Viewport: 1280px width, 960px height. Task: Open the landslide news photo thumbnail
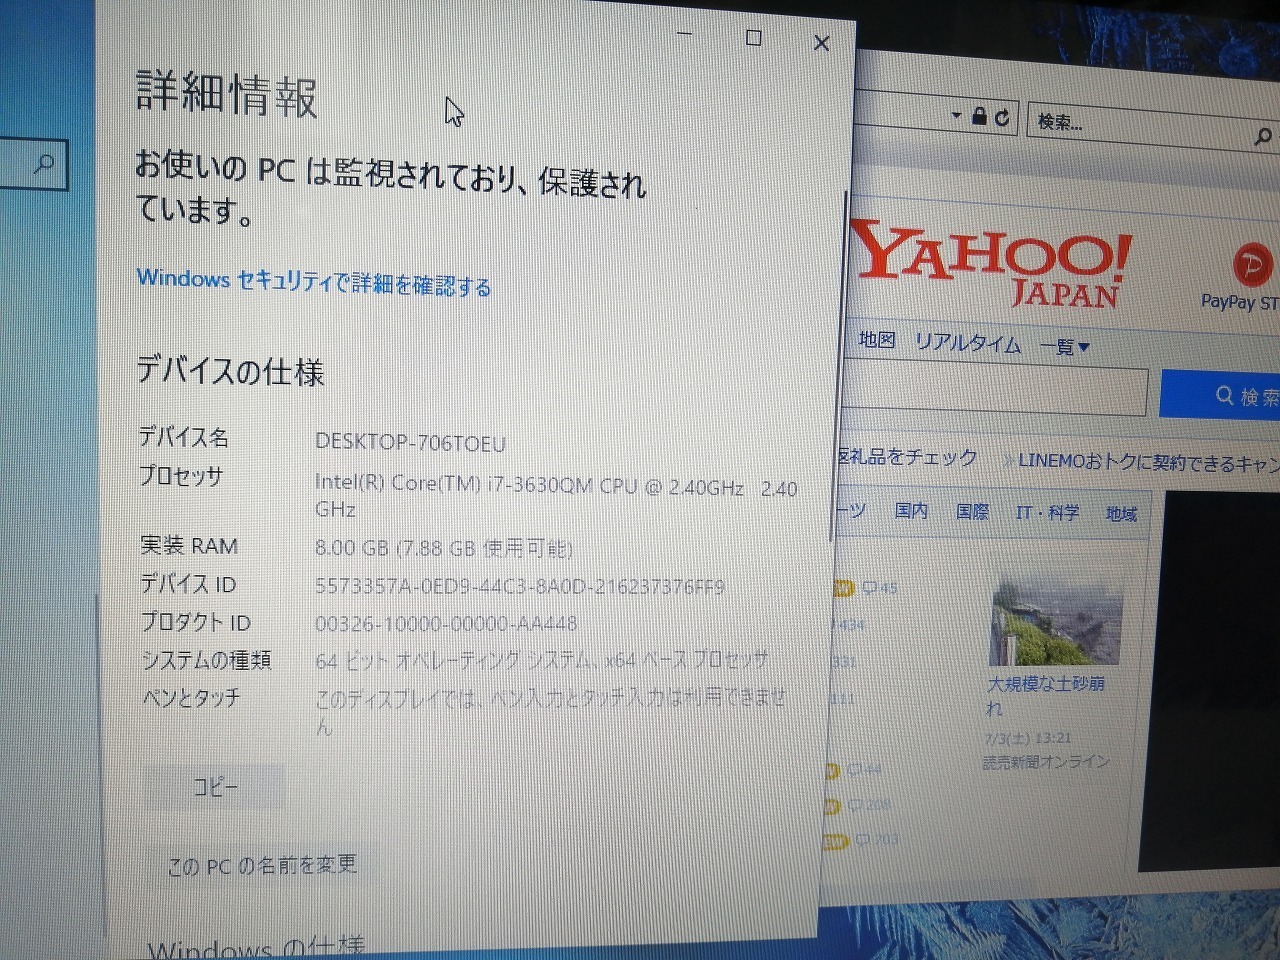(x=1056, y=621)
